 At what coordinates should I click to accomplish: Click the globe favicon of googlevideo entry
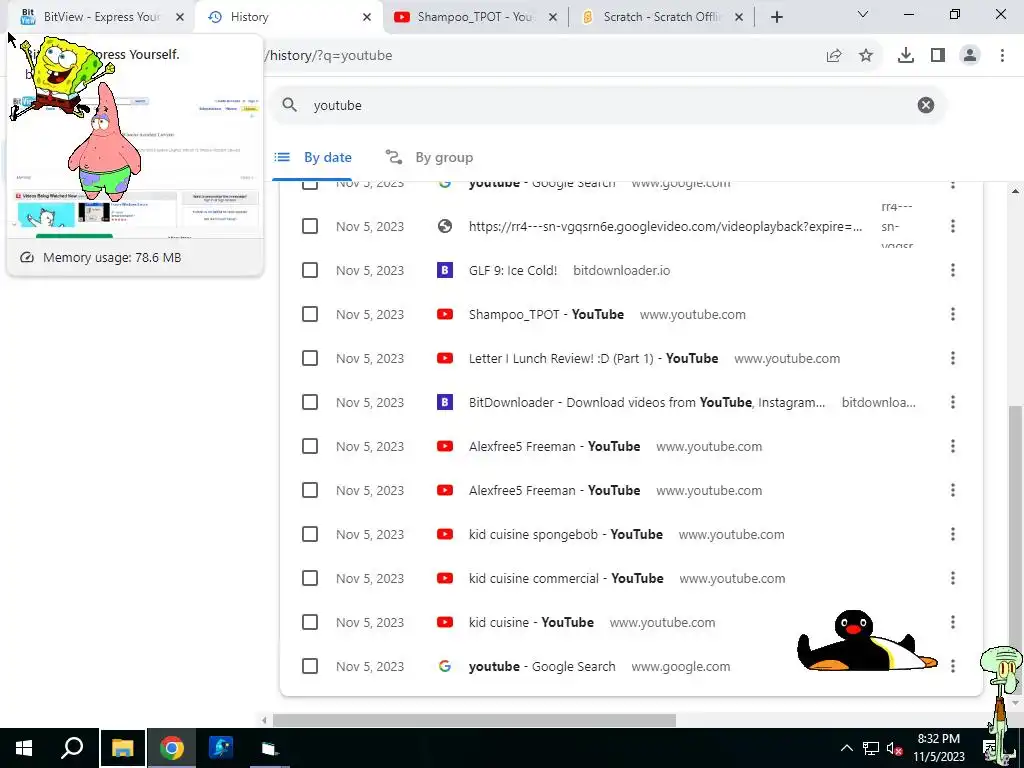445,227
